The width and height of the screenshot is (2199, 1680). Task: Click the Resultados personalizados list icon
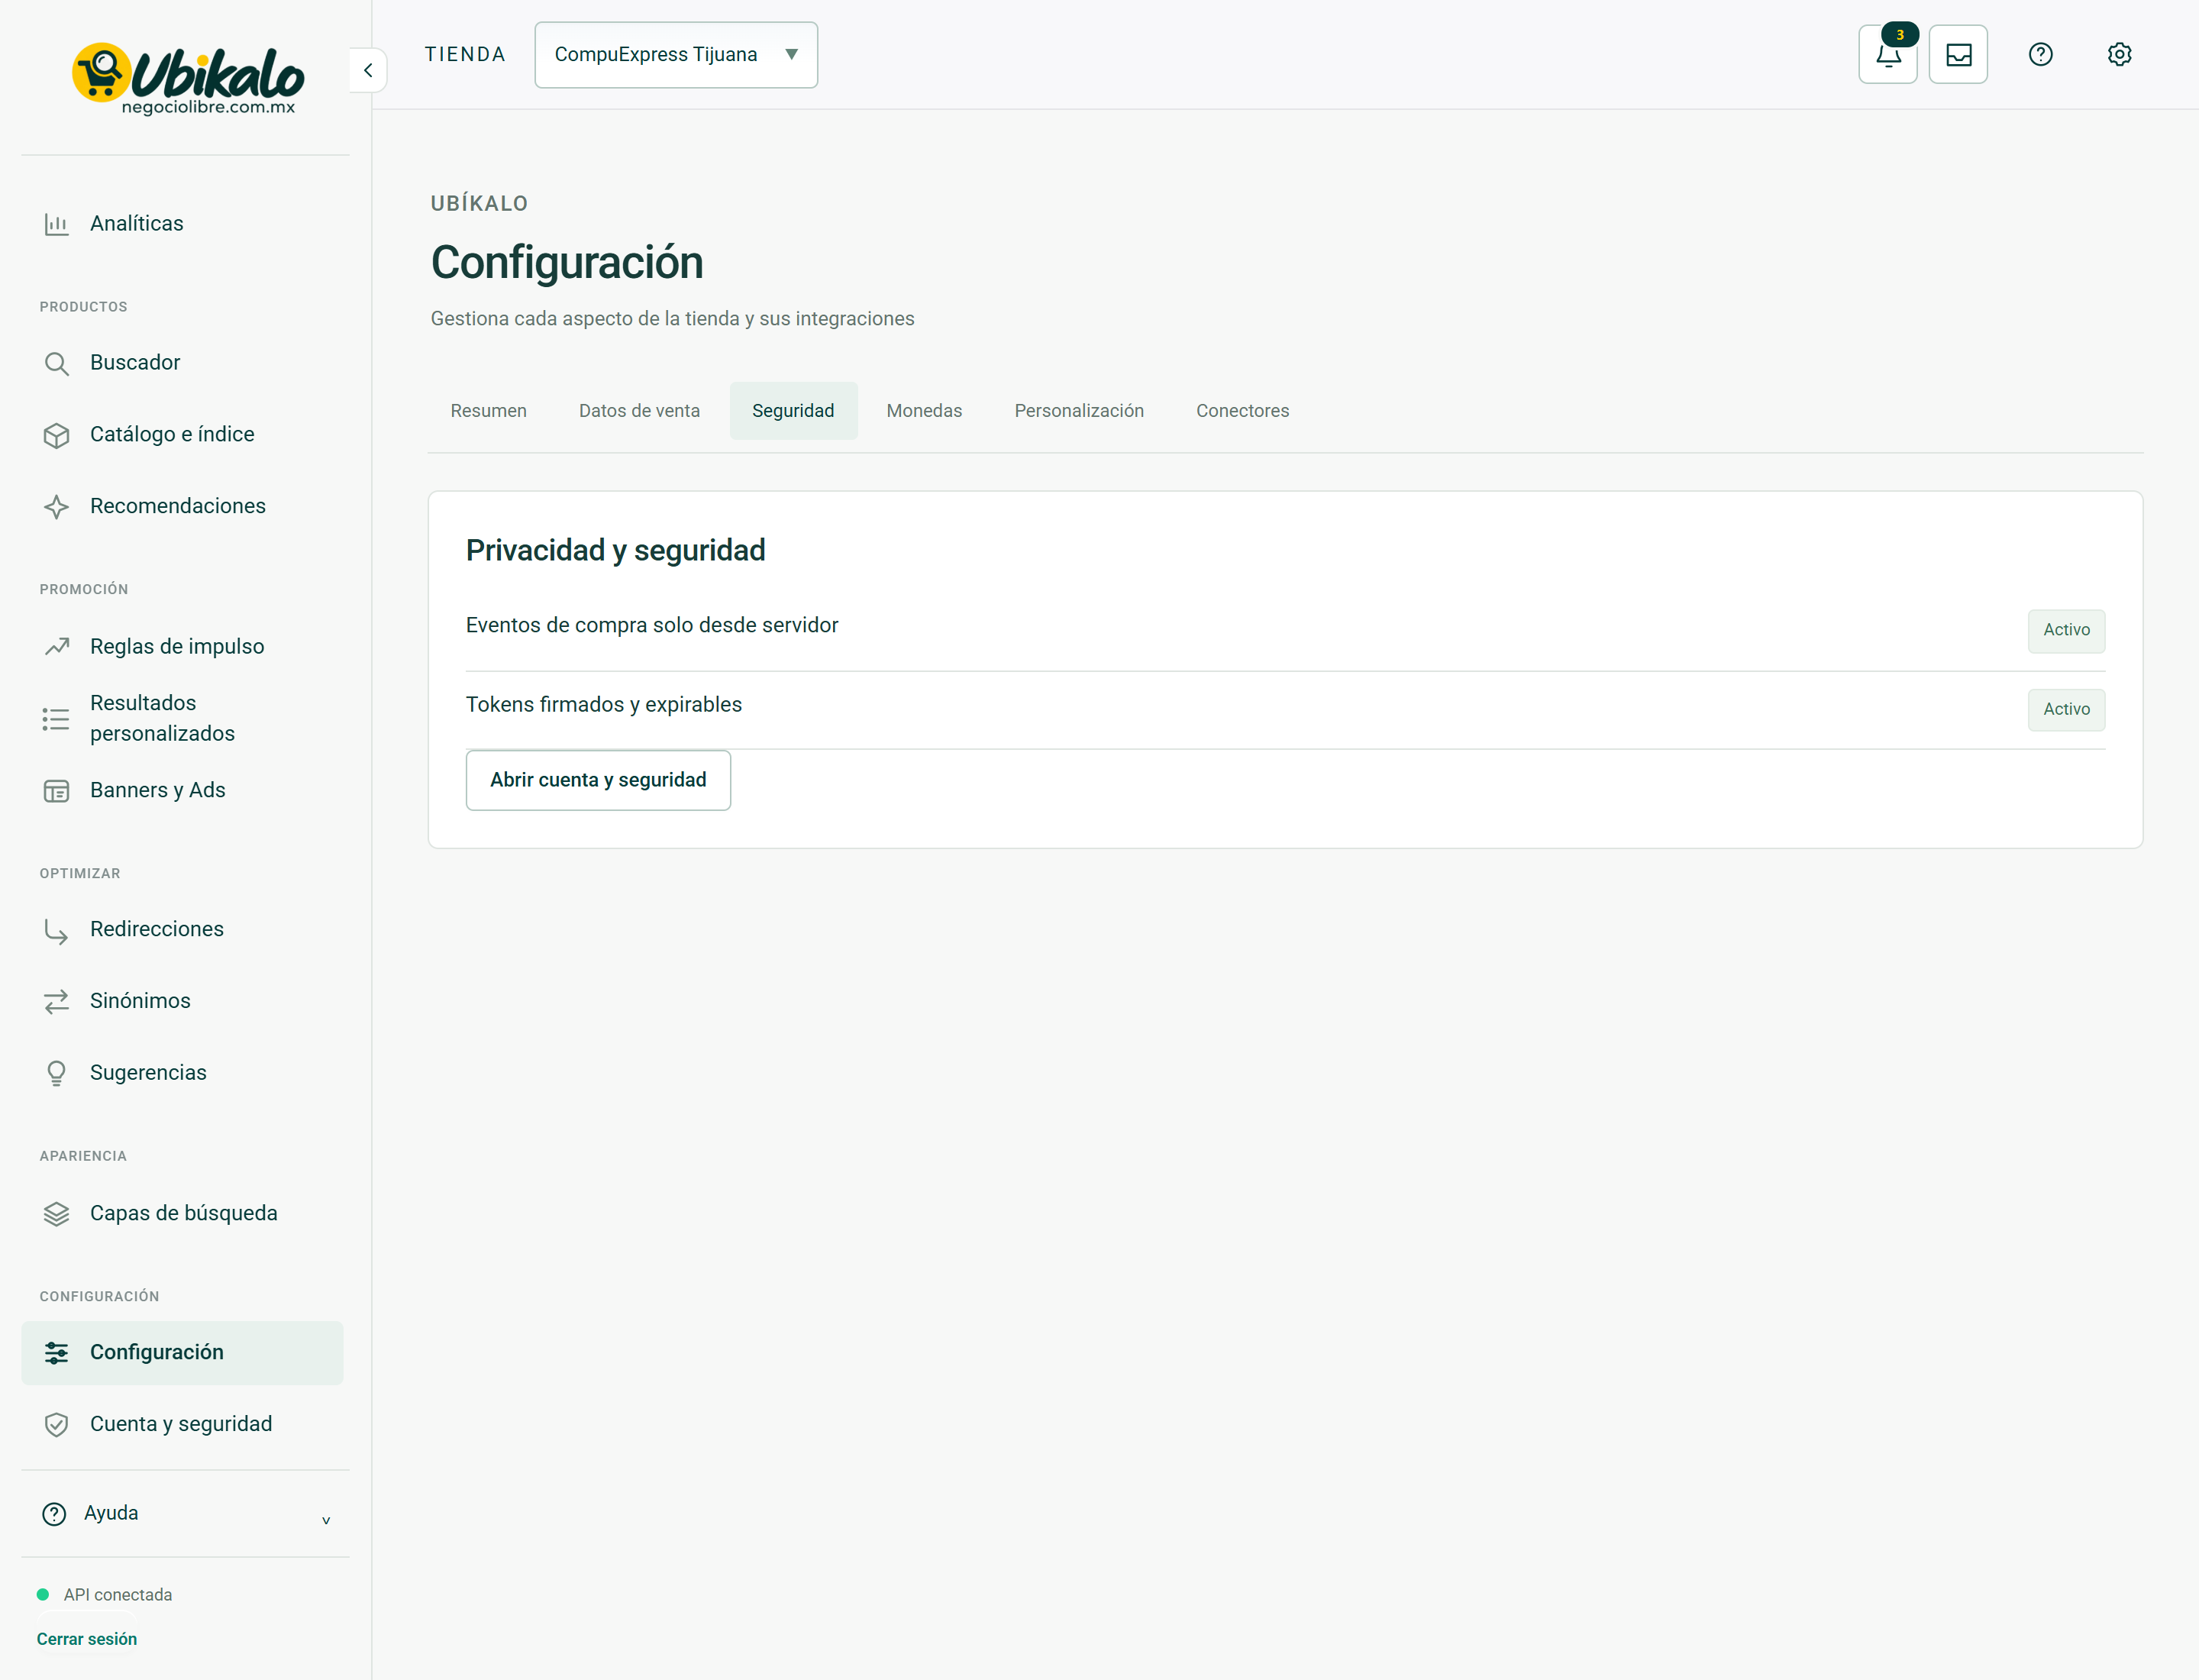coord(56,719)
